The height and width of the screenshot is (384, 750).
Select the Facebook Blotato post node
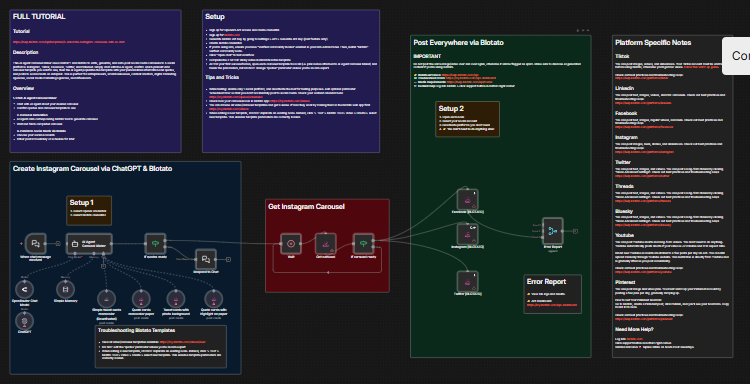point(467,199)
